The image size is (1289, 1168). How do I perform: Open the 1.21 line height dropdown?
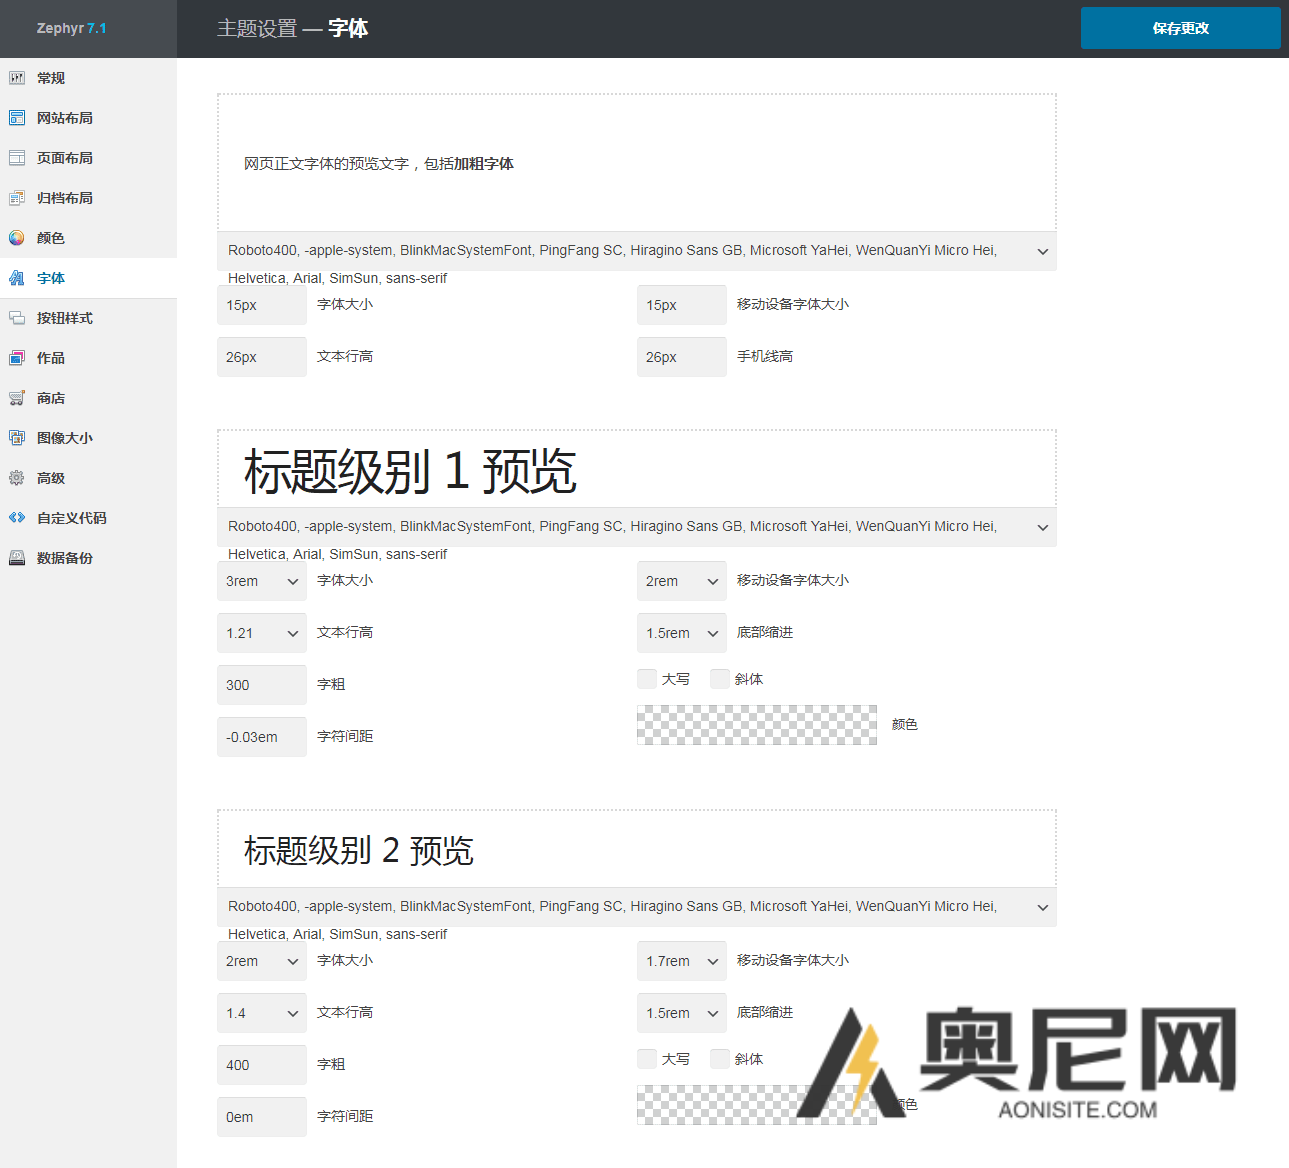(261, 632)
